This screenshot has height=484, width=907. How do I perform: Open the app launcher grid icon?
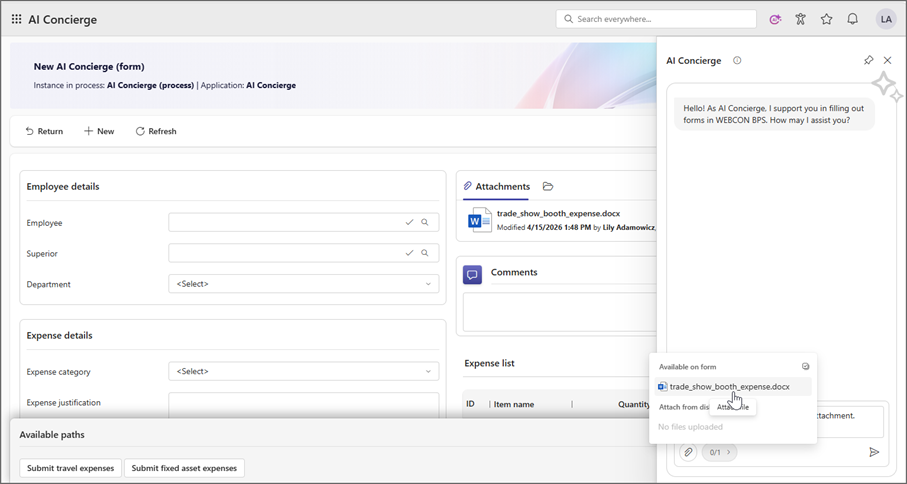[16, 19]
